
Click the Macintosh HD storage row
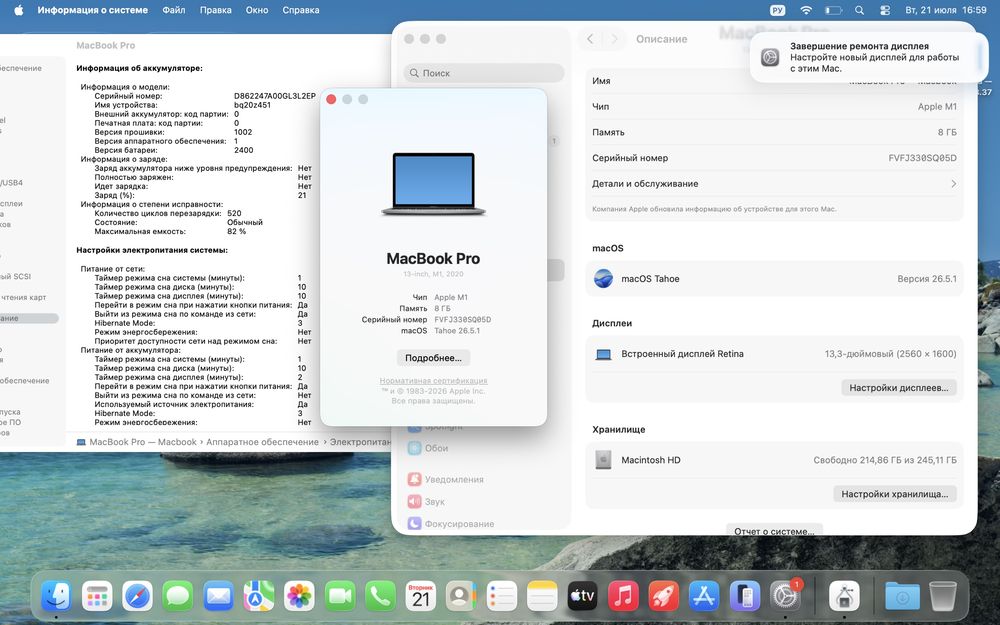pyautogui.click(x=774, y=460)
